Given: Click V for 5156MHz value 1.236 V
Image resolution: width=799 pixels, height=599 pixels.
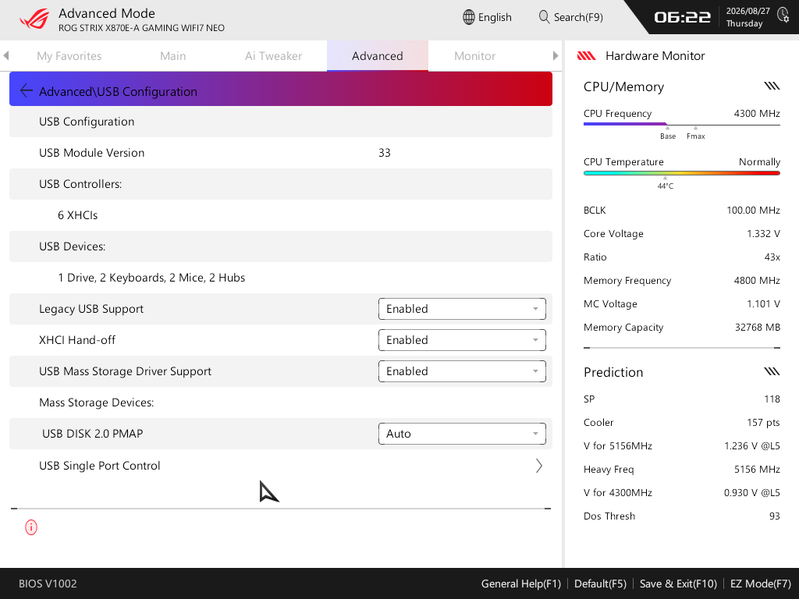Looking at the screenshot, I should pyautogui.click(x=752, y=446).
